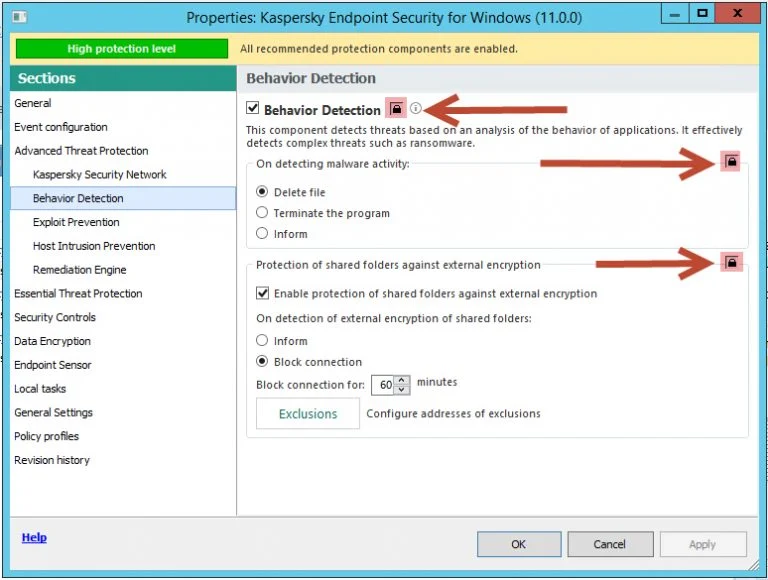
Task: Select Terminate the program option
Action: (263, 213)
